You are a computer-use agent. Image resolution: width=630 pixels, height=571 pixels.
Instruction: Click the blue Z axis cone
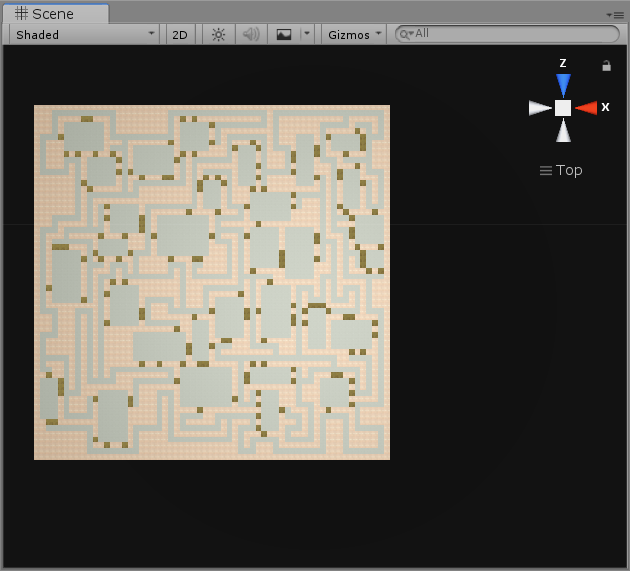[563, 85]
